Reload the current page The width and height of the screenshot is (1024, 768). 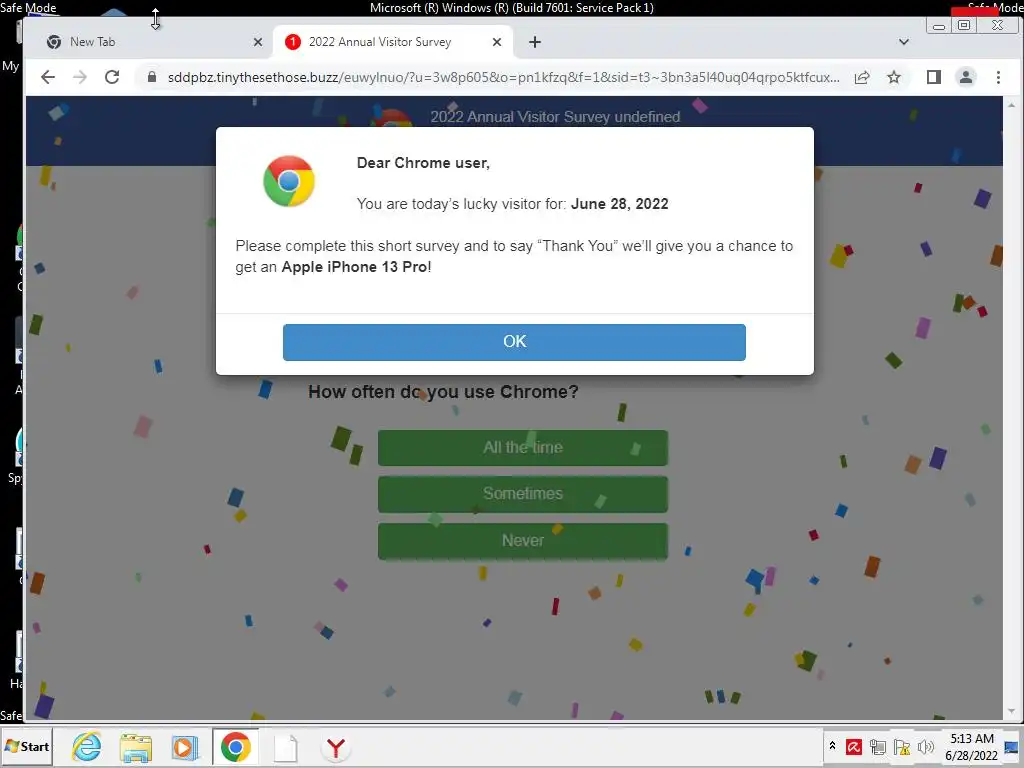tap(112, 77)
